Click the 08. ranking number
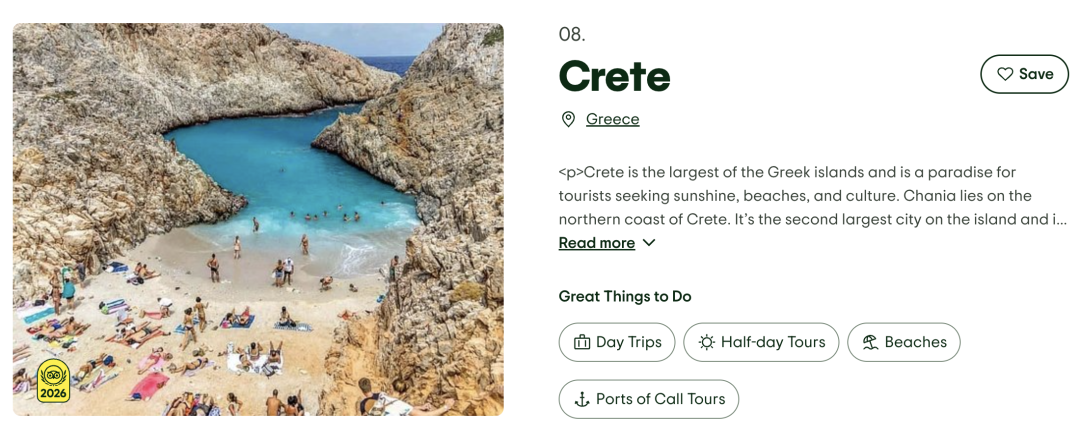This screenshot has width=1080, height=437. click(571, 35)
